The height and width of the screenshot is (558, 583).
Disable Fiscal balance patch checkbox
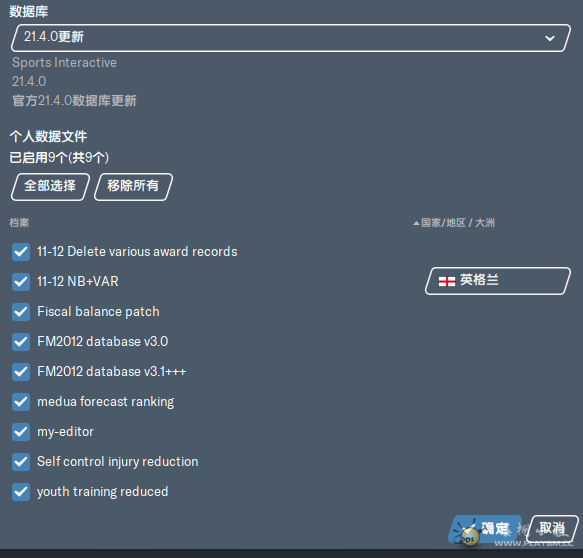[21, 312]
